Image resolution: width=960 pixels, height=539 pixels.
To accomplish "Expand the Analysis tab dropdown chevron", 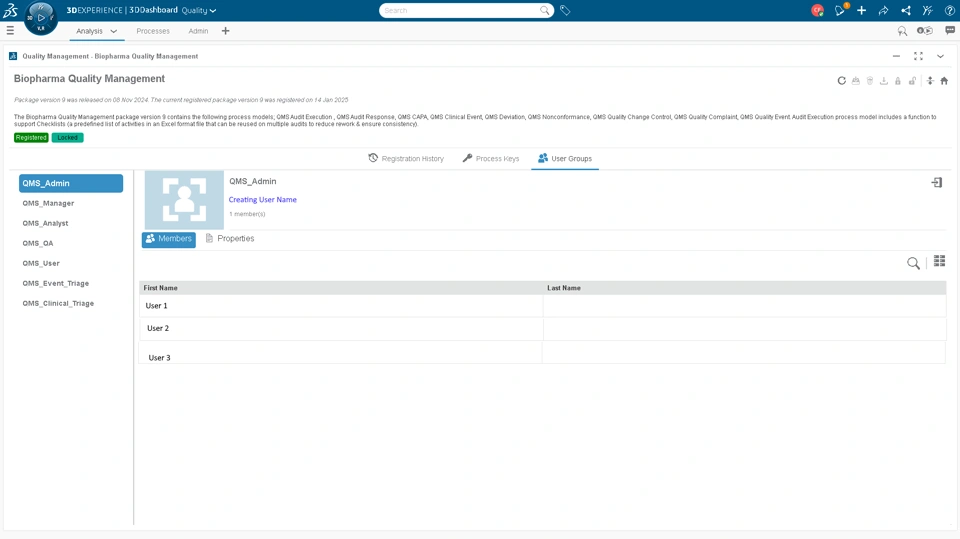I will click(x=113, y=31).
